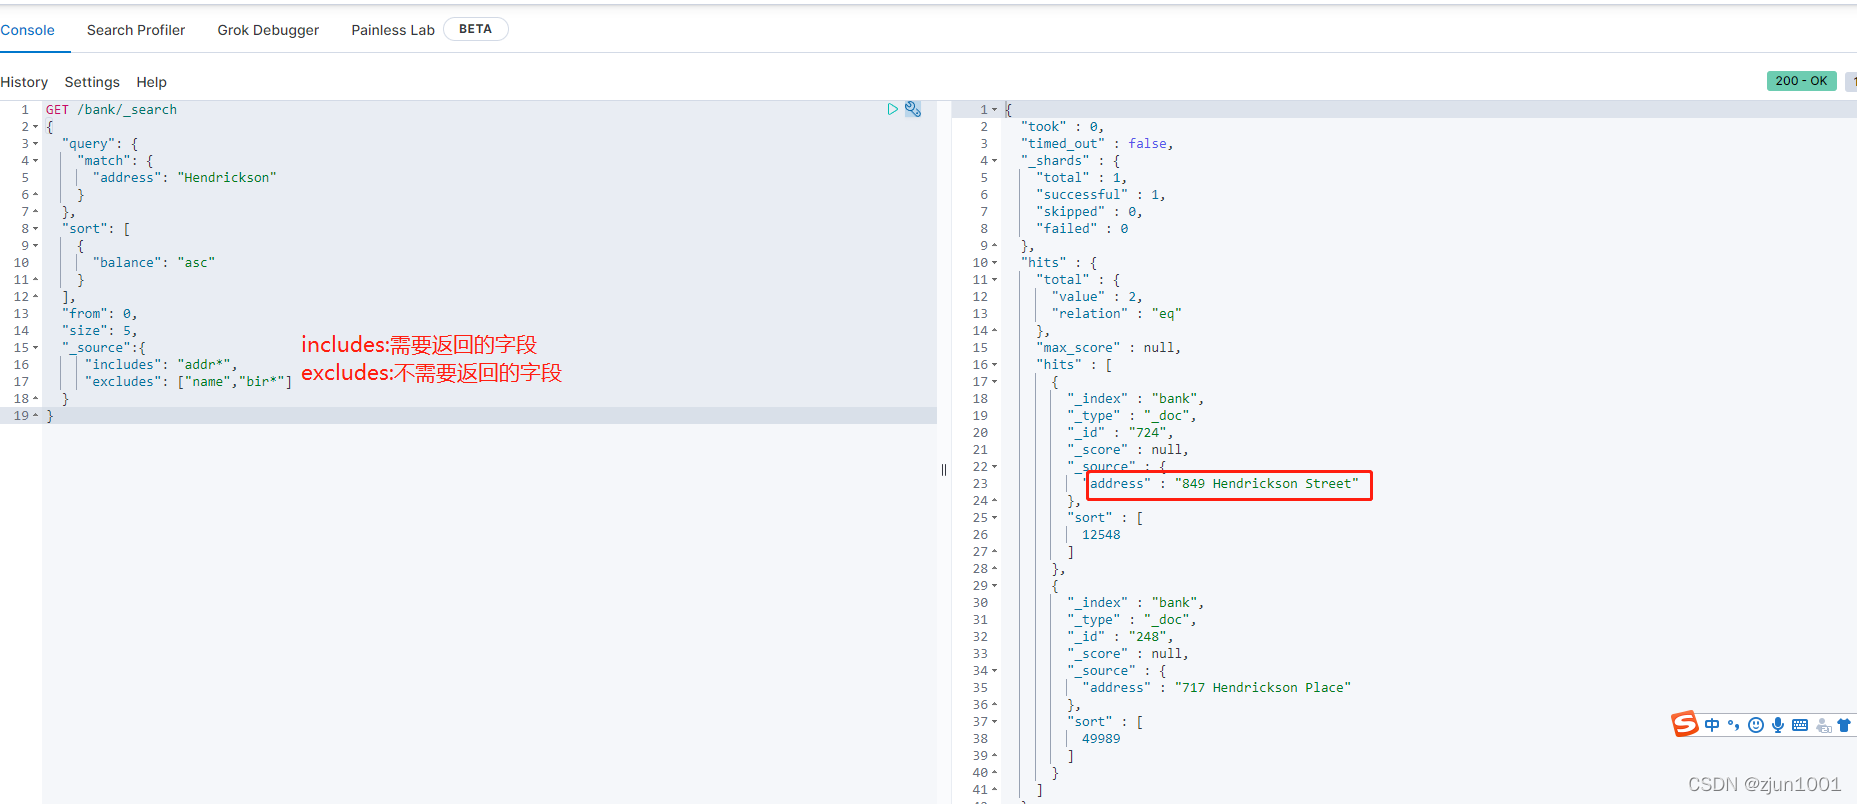The image size is (1857, 804).
Task: Click "took" : 0 in the response
Action: pyautogui.click(x=1062, y=127)
